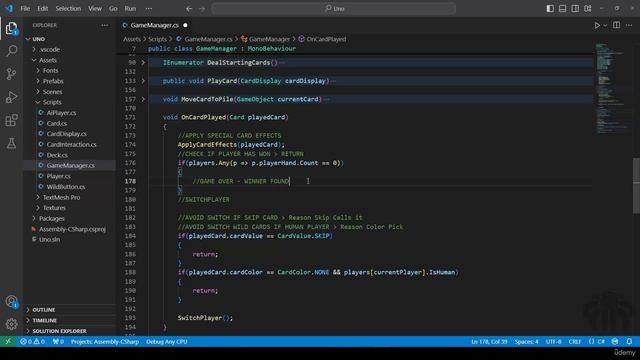Screen dimensions: 640x360
Task: Expand the Prefabs folder
Action: point(53,81)
